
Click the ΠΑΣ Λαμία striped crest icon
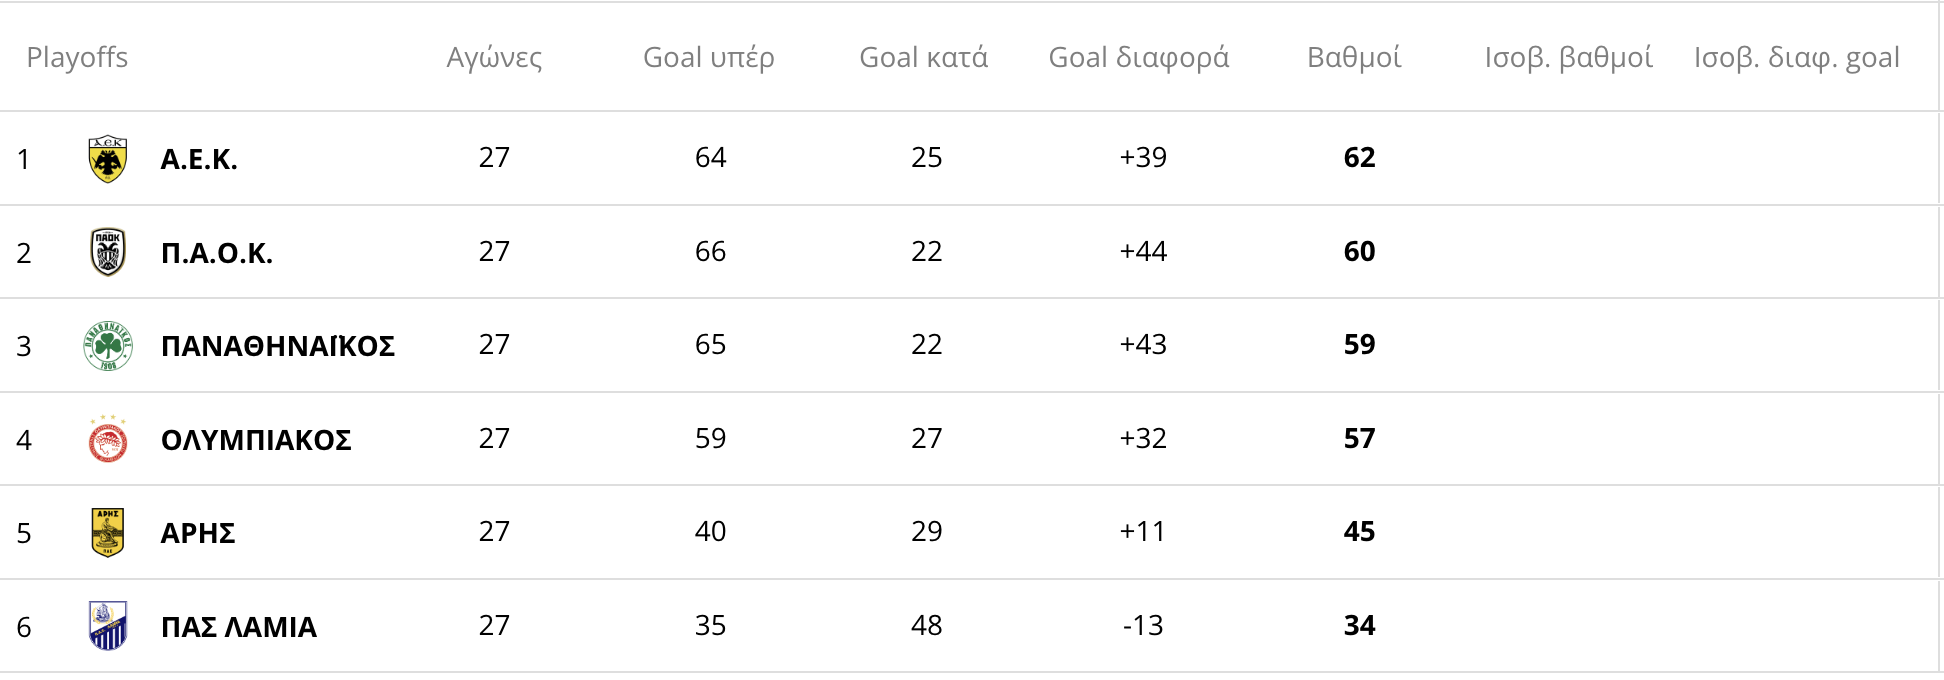[x=108, y=626]
